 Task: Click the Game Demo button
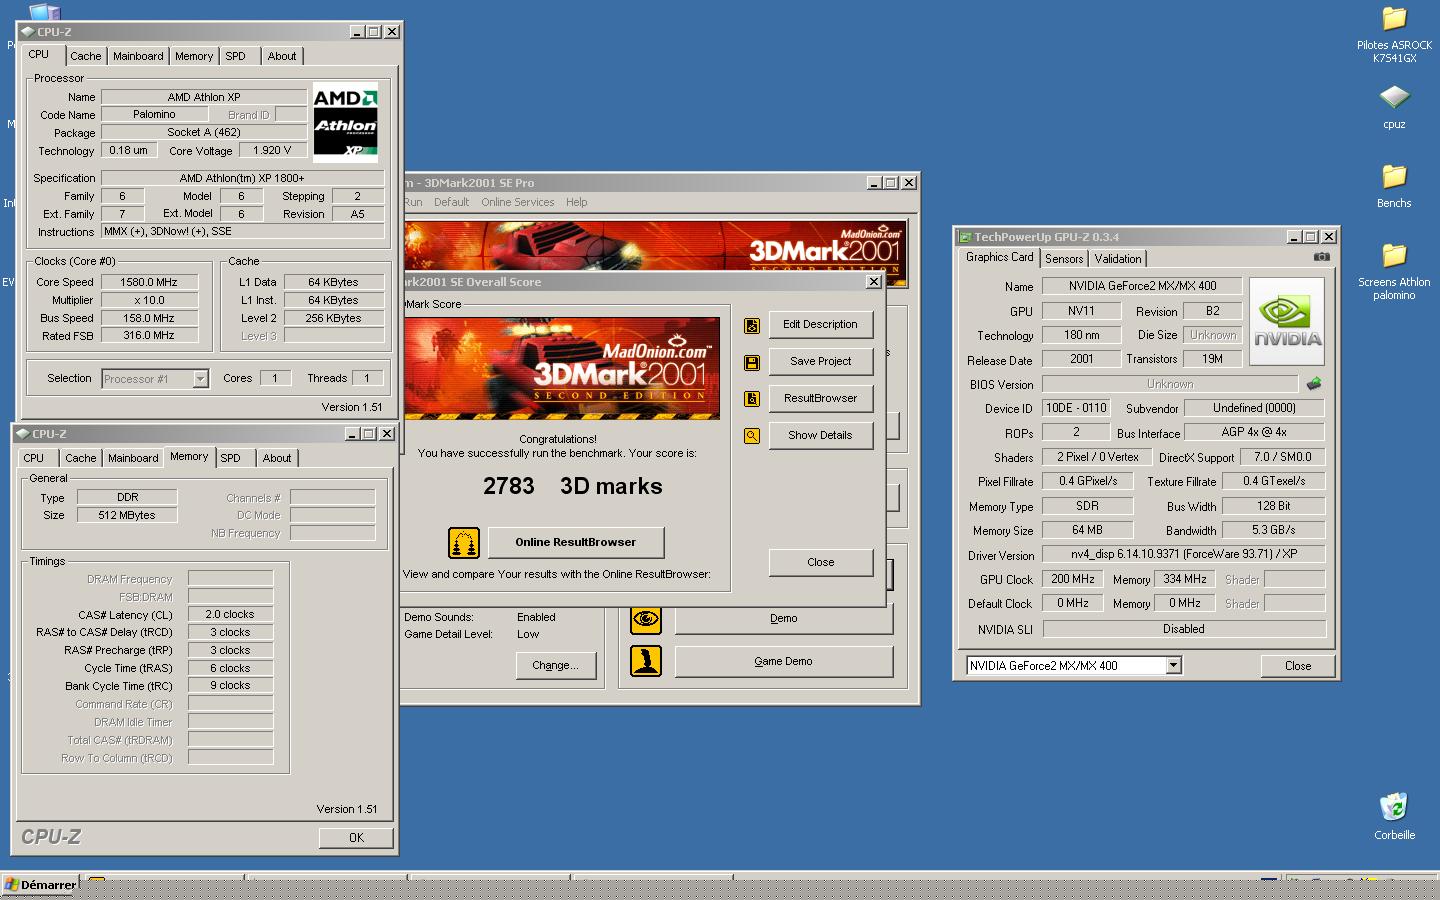783,662
